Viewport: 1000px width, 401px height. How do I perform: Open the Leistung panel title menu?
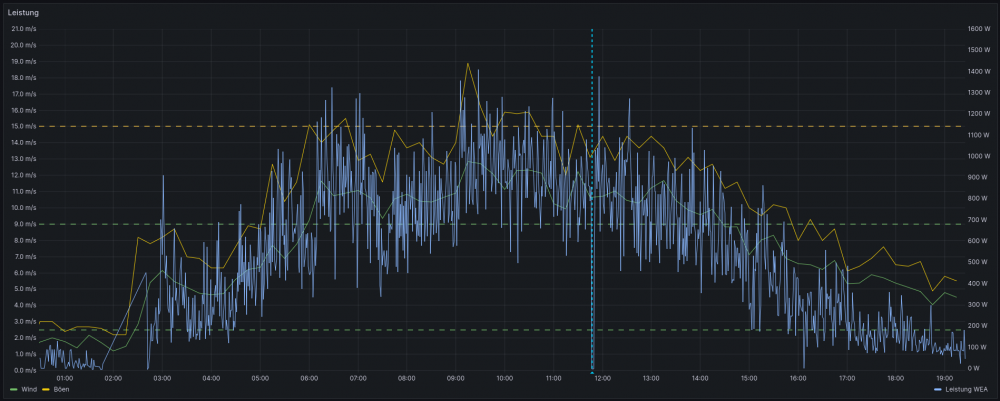click(23, 12)
